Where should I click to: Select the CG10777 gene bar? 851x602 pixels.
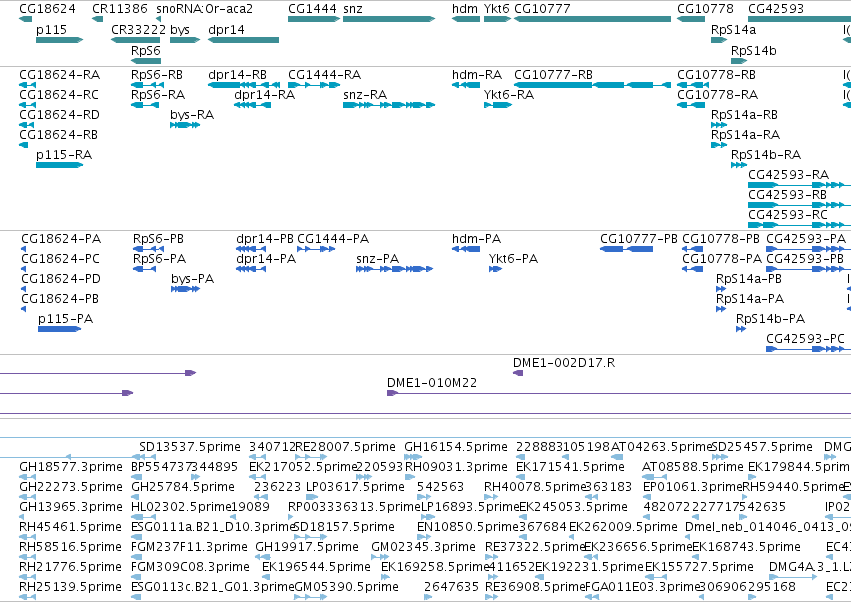592,19
